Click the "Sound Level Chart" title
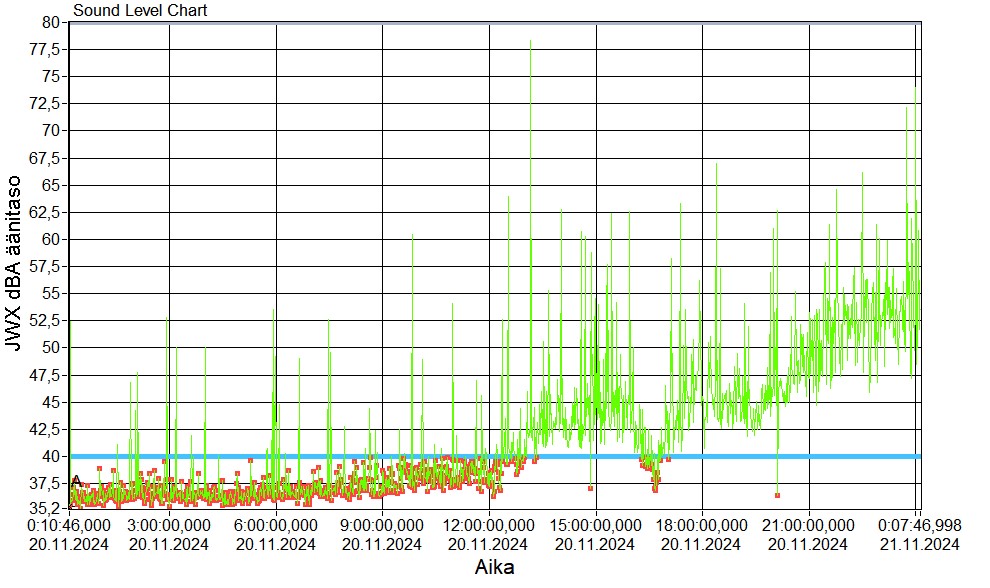990x588 pixels. (x=140, y=10)
